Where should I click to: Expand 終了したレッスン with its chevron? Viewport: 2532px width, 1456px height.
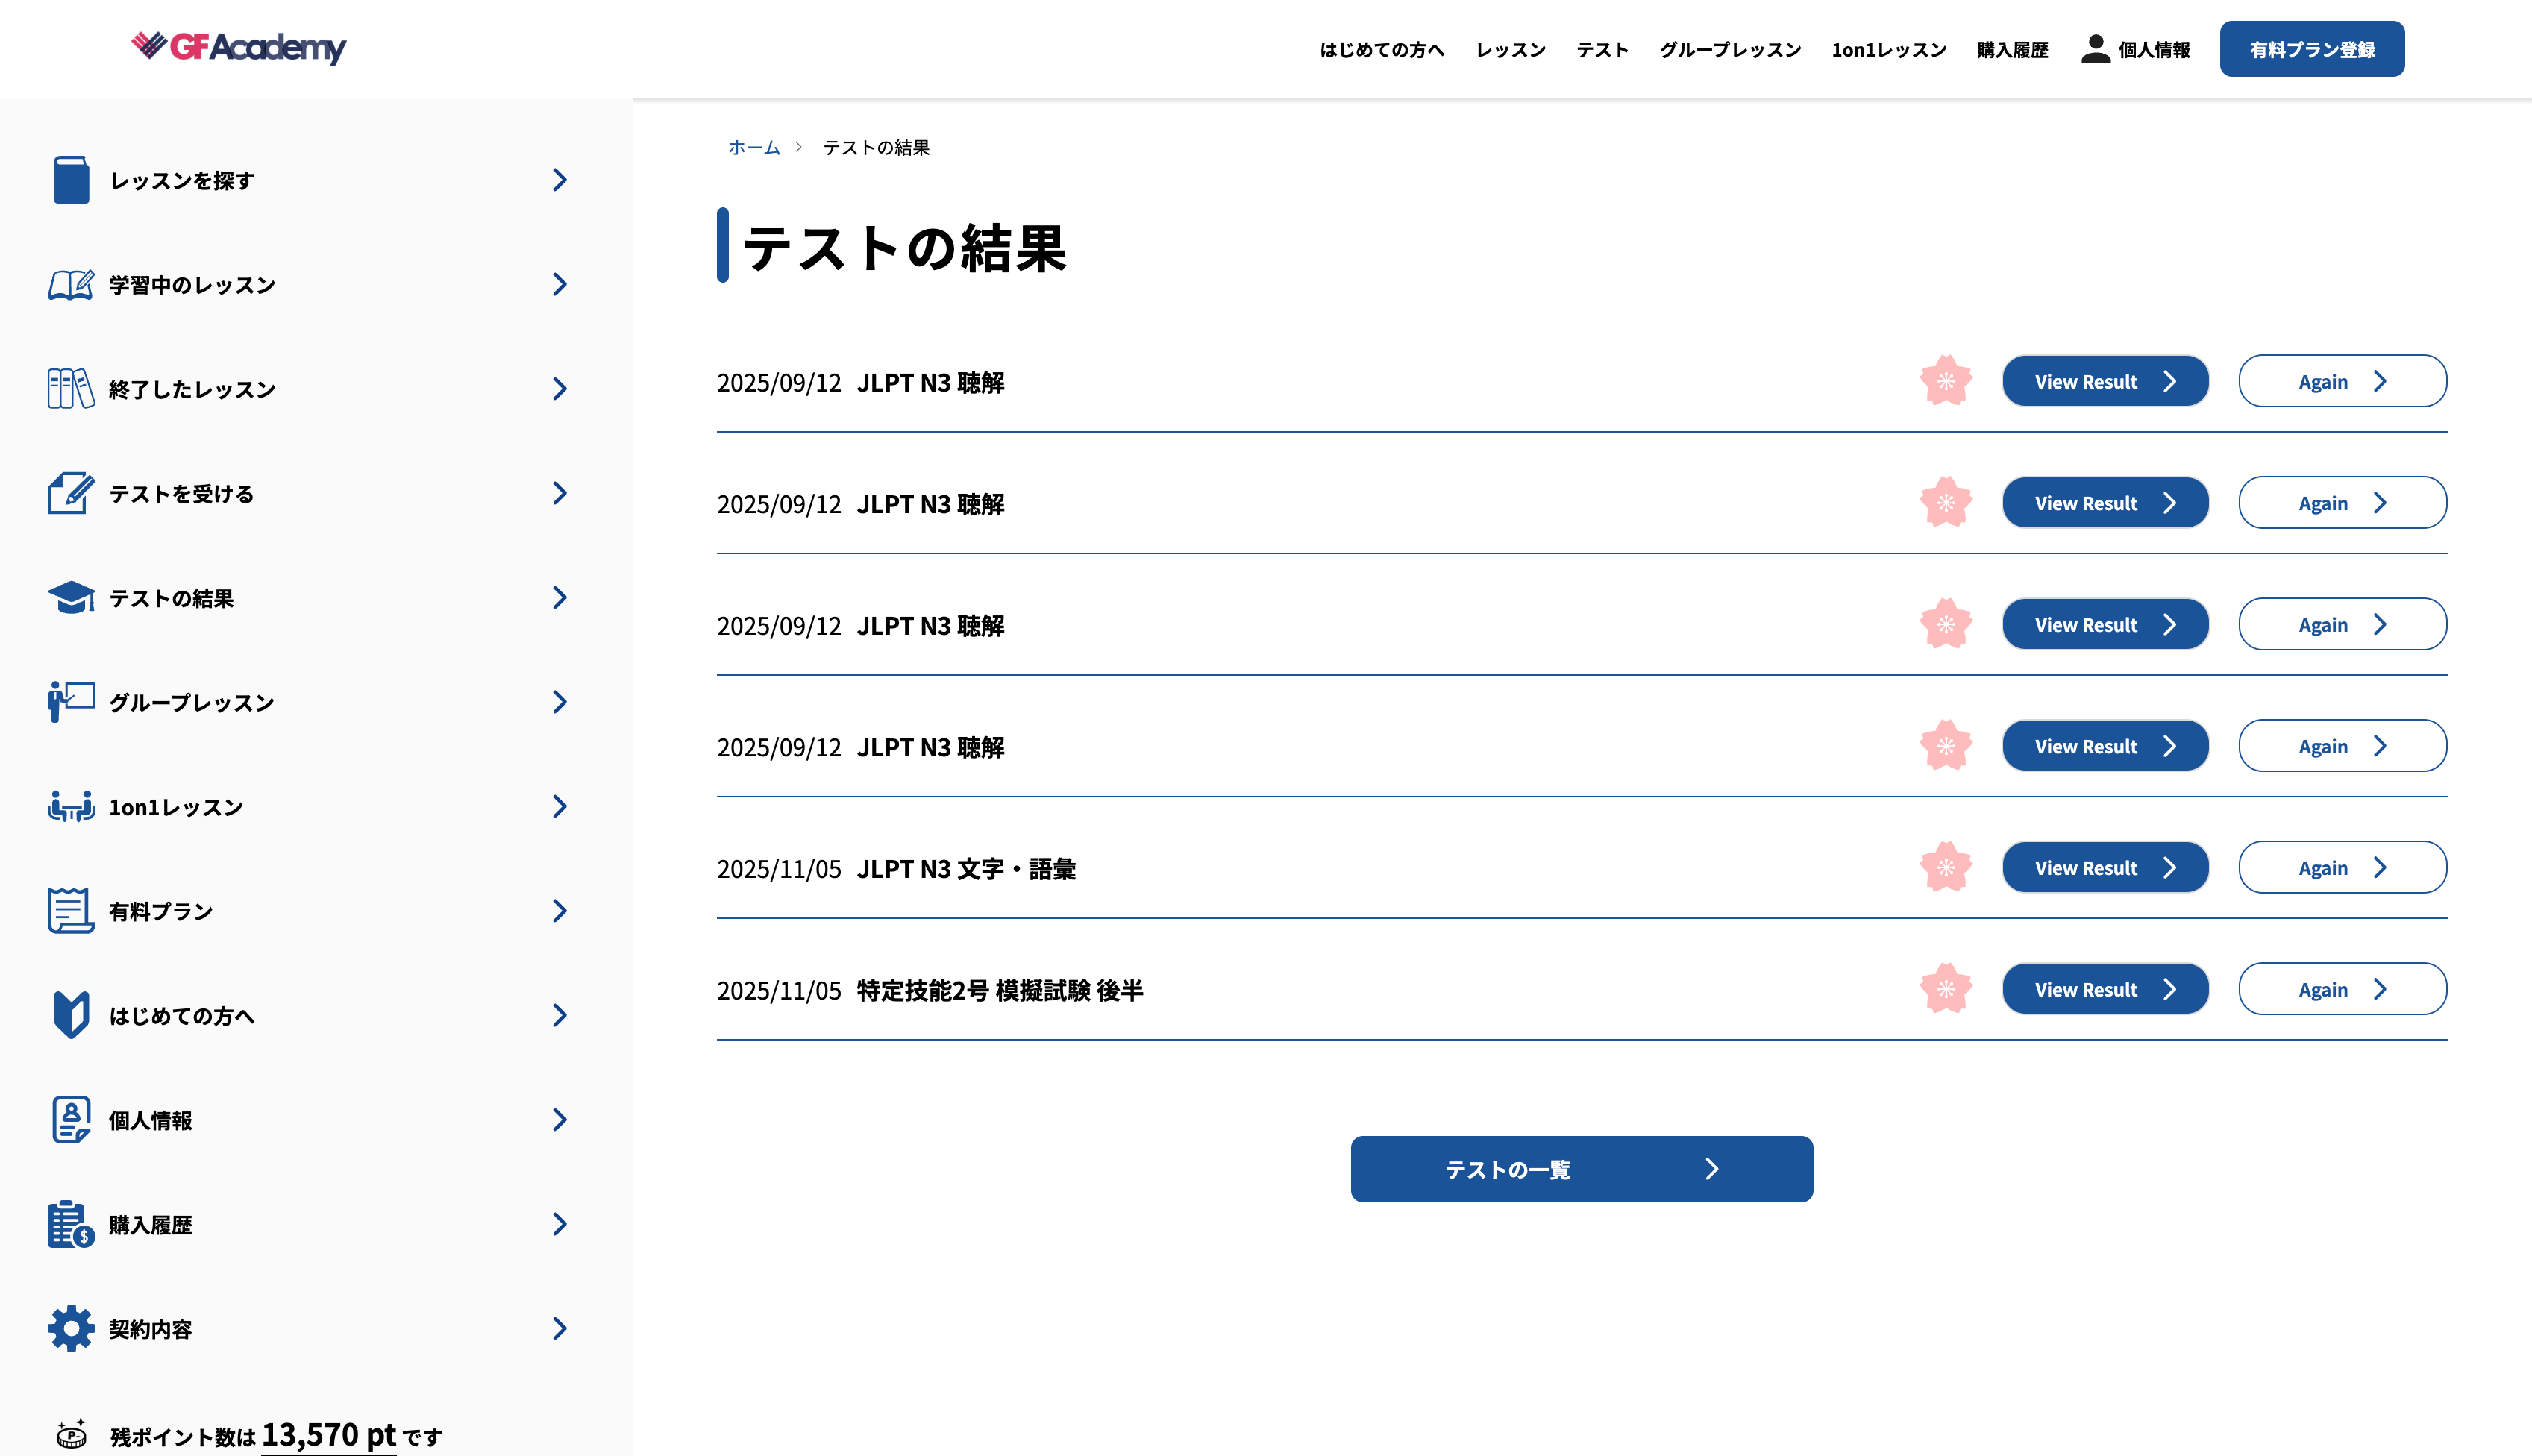(559, 389)
